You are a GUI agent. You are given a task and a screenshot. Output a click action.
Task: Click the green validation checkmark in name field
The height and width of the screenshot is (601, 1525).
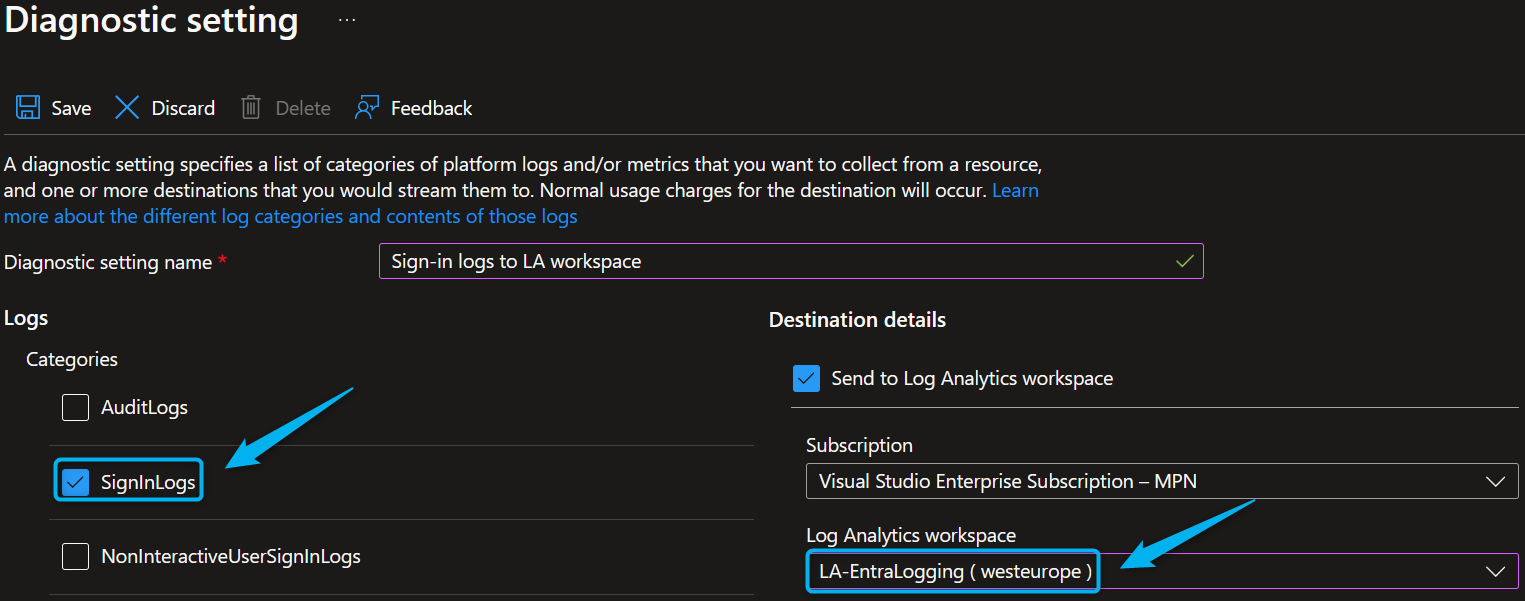tap(1185, 261)
